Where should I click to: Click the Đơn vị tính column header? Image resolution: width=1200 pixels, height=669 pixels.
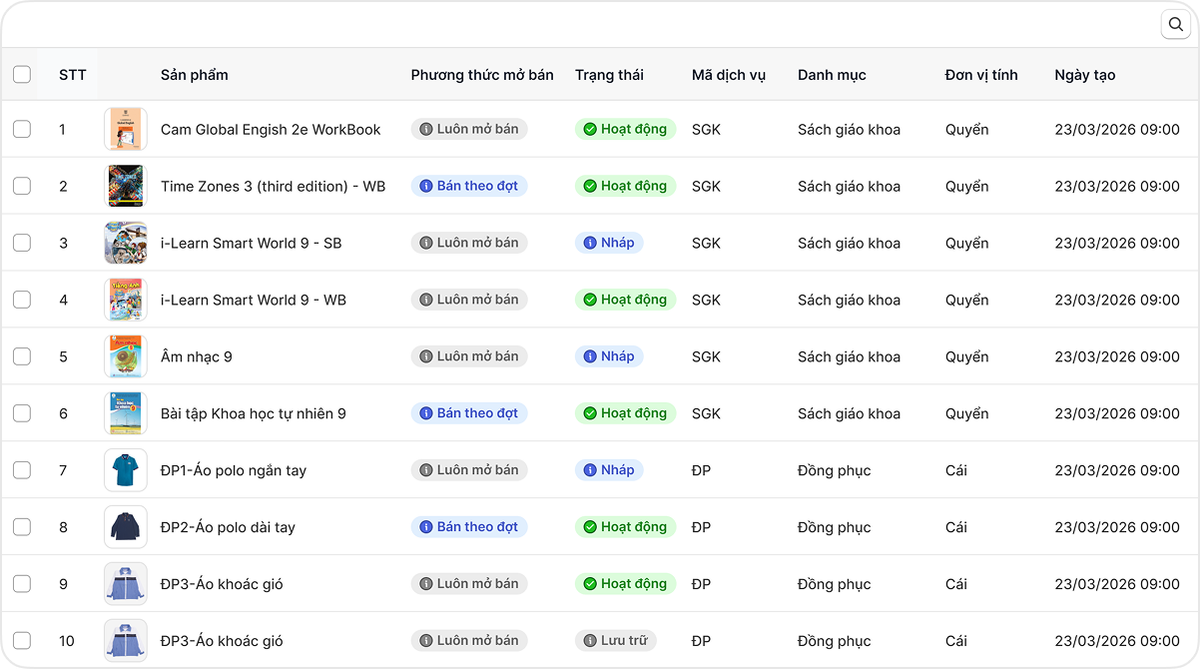click(981, 75)
